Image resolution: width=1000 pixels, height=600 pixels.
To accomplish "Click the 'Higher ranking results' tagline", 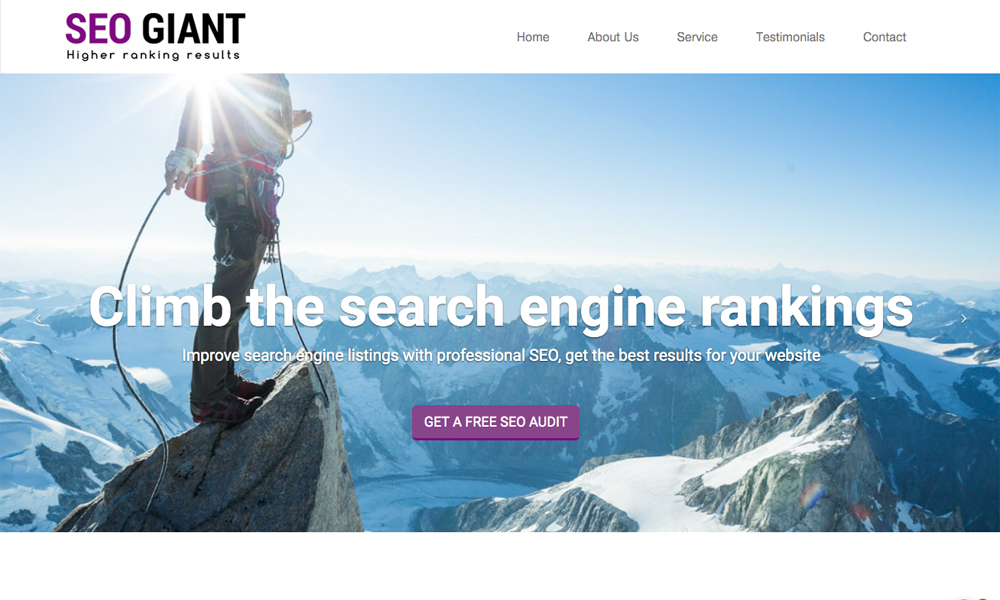I will coord(153,55).
